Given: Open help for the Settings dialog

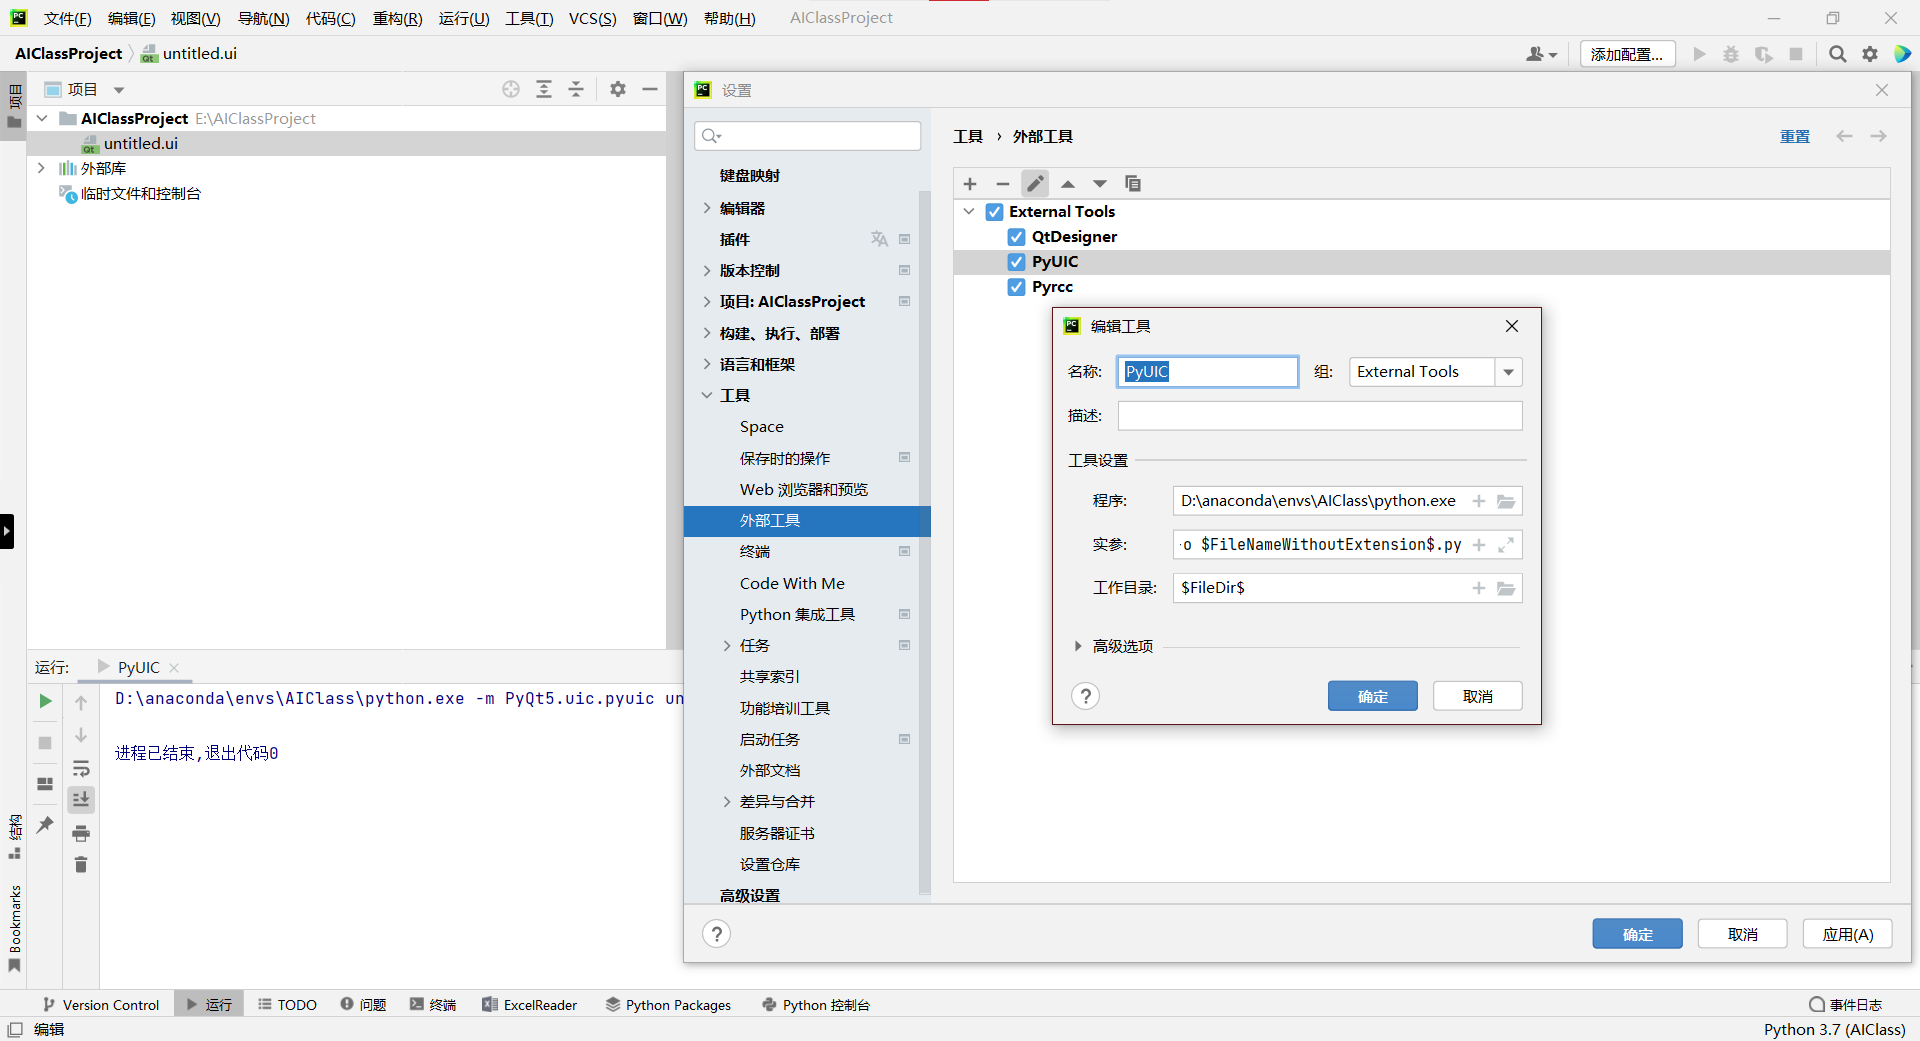Looking at the screenshot, I should (716, 934).
